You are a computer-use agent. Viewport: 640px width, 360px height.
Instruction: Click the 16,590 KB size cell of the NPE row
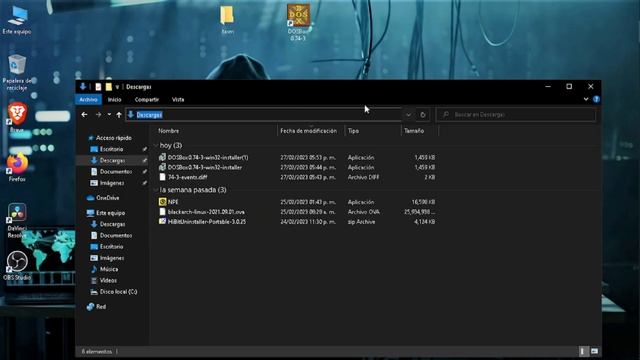[423, 202]
